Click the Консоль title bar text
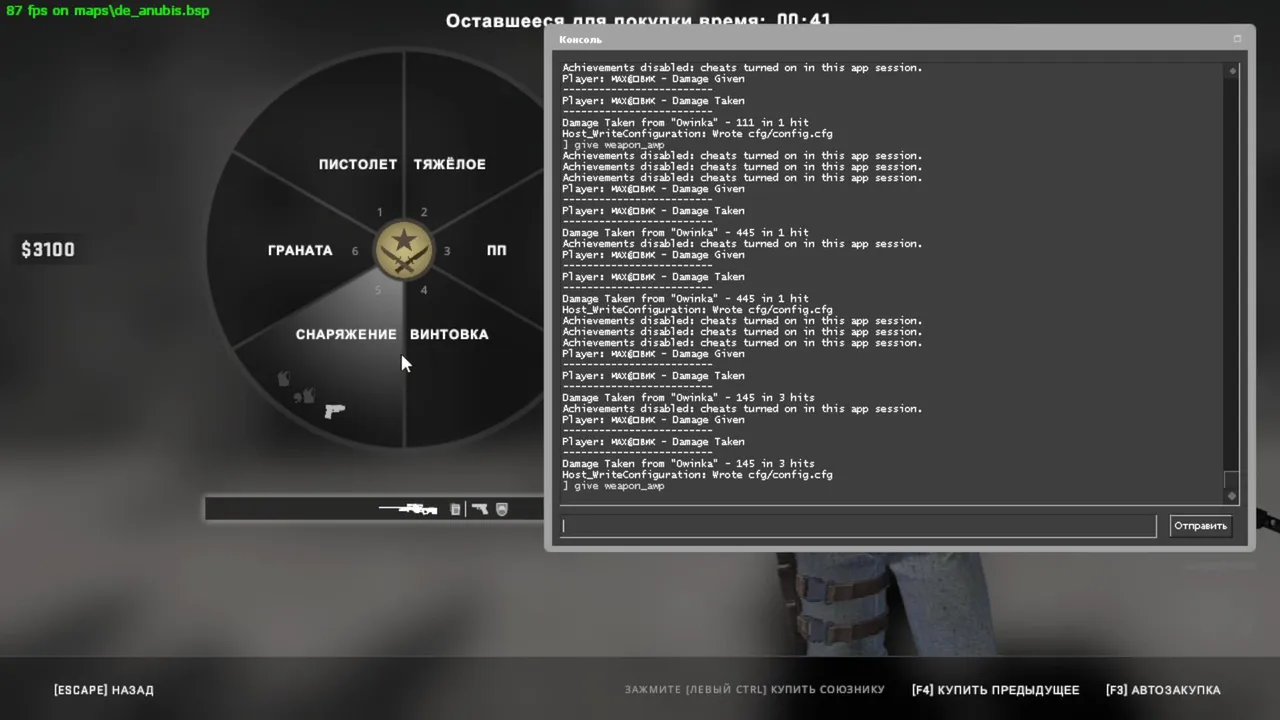 pyautogui.click(x=580, y=40)
